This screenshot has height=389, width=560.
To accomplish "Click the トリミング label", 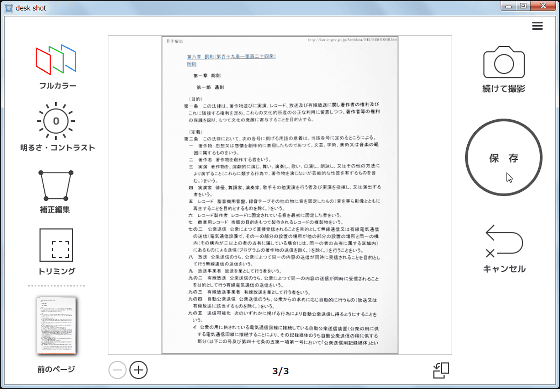I will pos(56,271).
